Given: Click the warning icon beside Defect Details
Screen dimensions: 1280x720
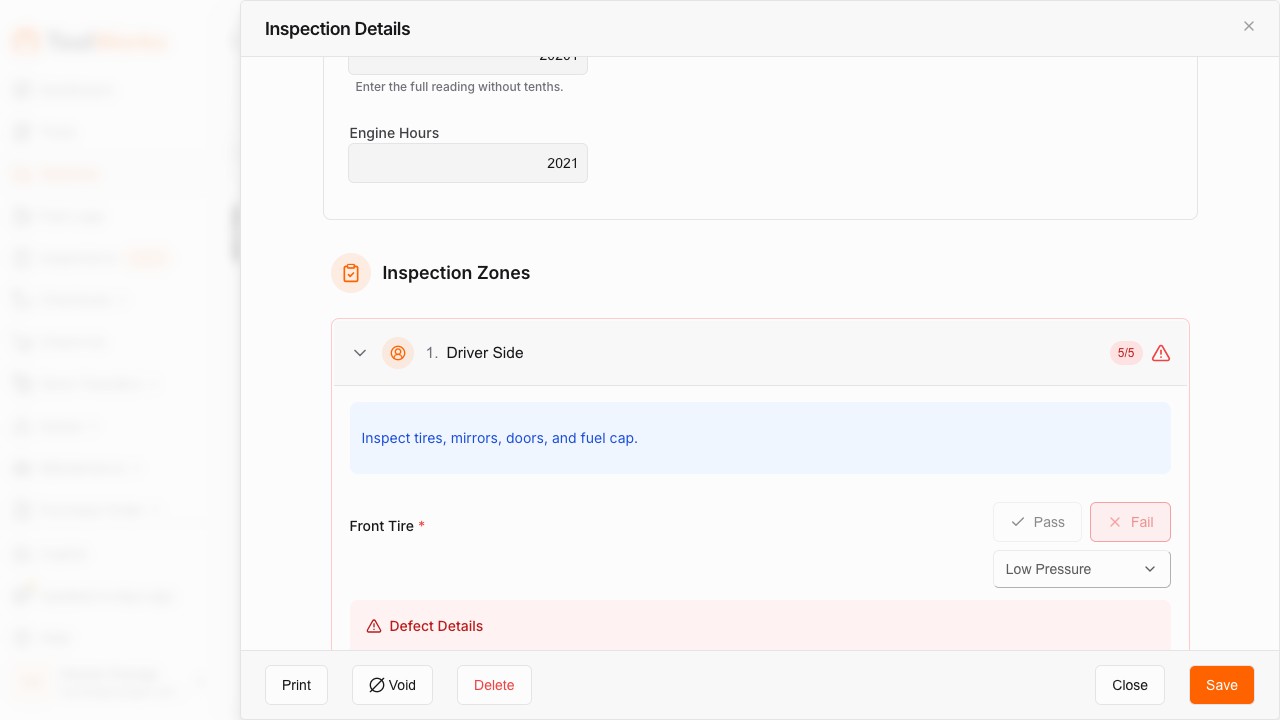Looking at the screenshot, I should click(x=374, y=626).
